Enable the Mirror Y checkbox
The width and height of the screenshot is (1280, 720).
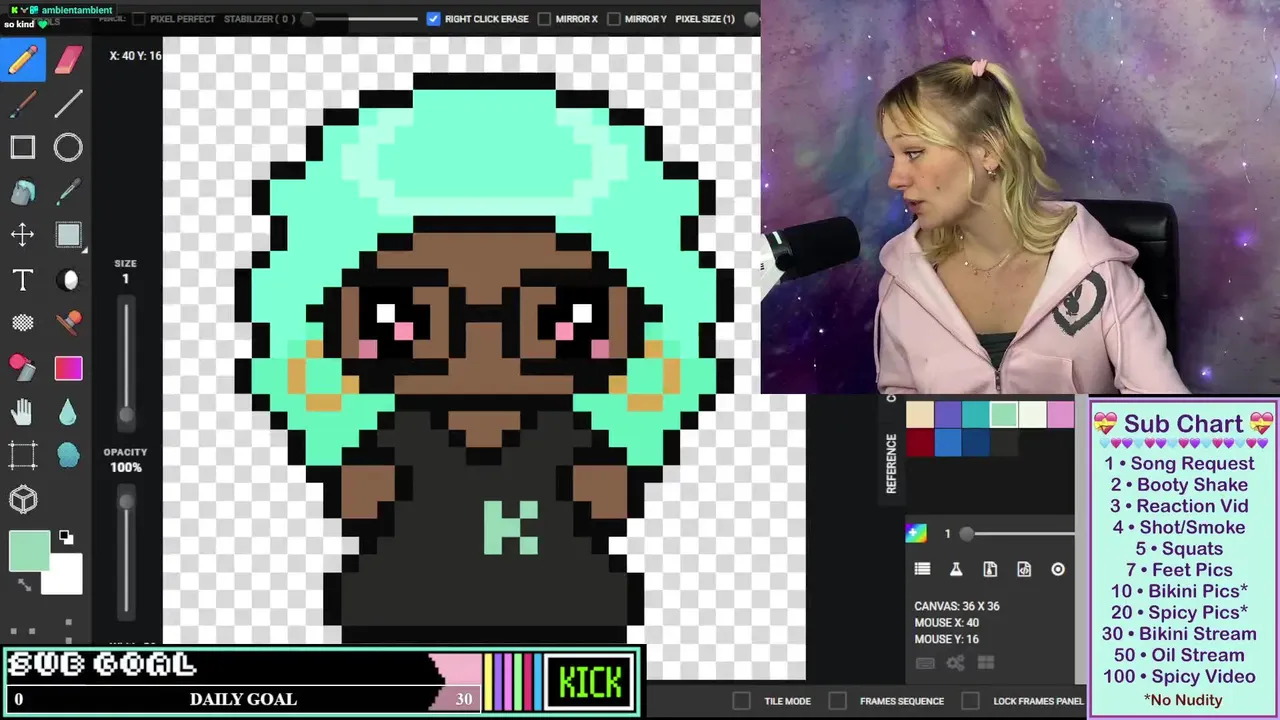click(x=614, y=19)
